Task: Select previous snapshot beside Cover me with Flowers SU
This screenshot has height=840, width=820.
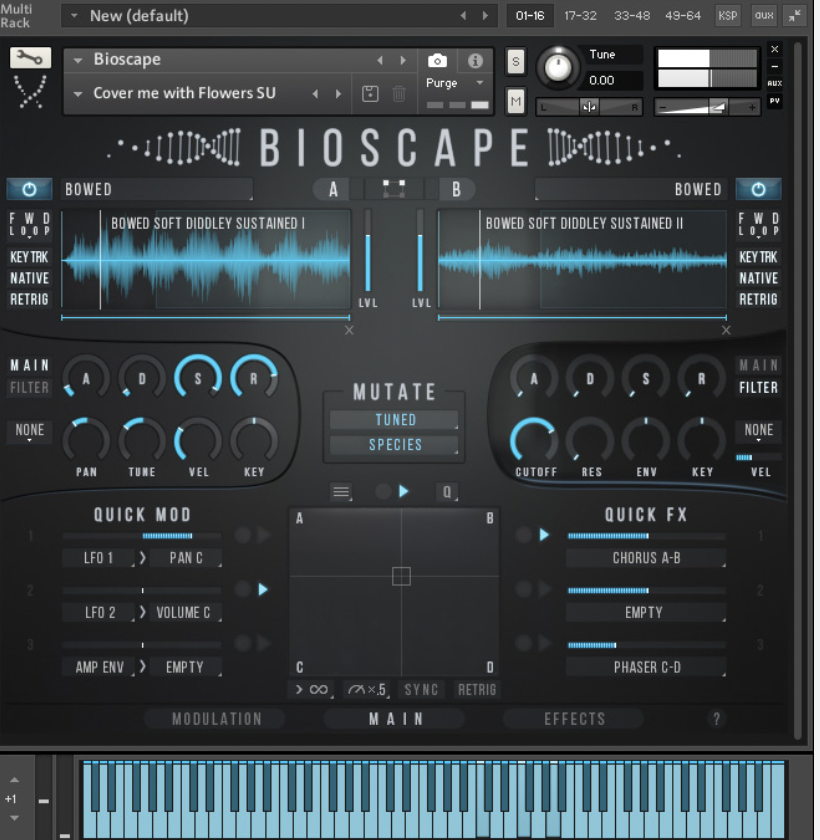Action: 315,94
